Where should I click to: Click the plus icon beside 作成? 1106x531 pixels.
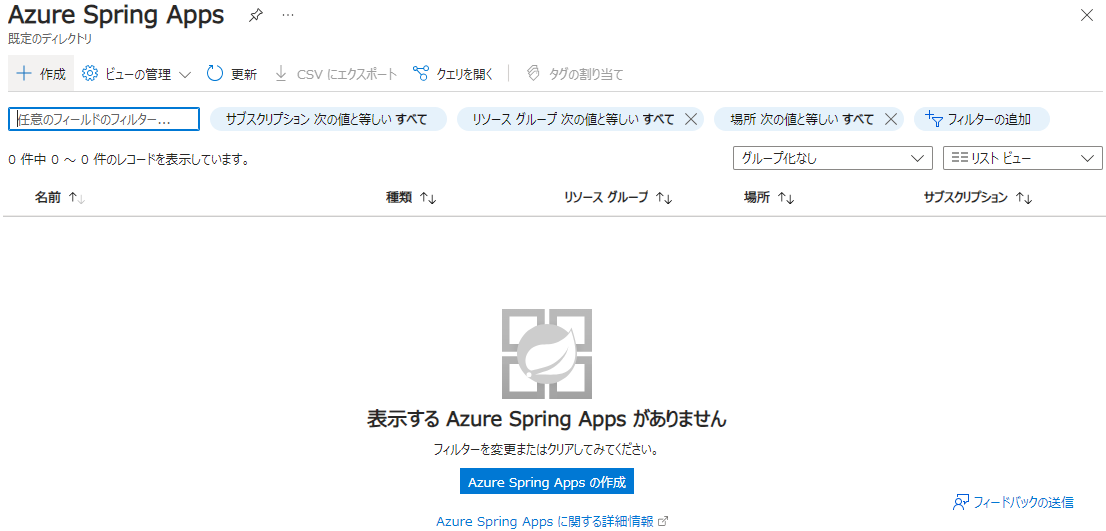[24, 73]
